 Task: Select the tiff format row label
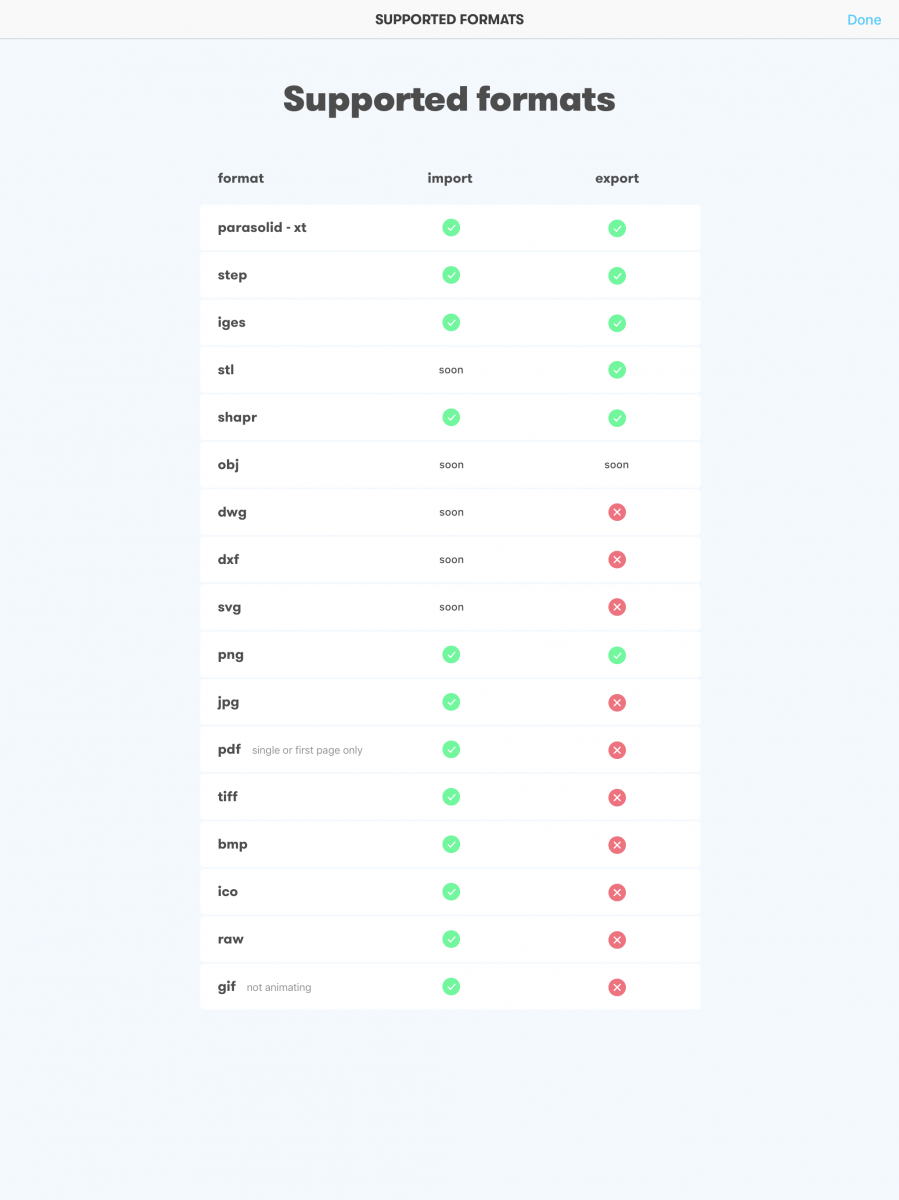[228, 797]
